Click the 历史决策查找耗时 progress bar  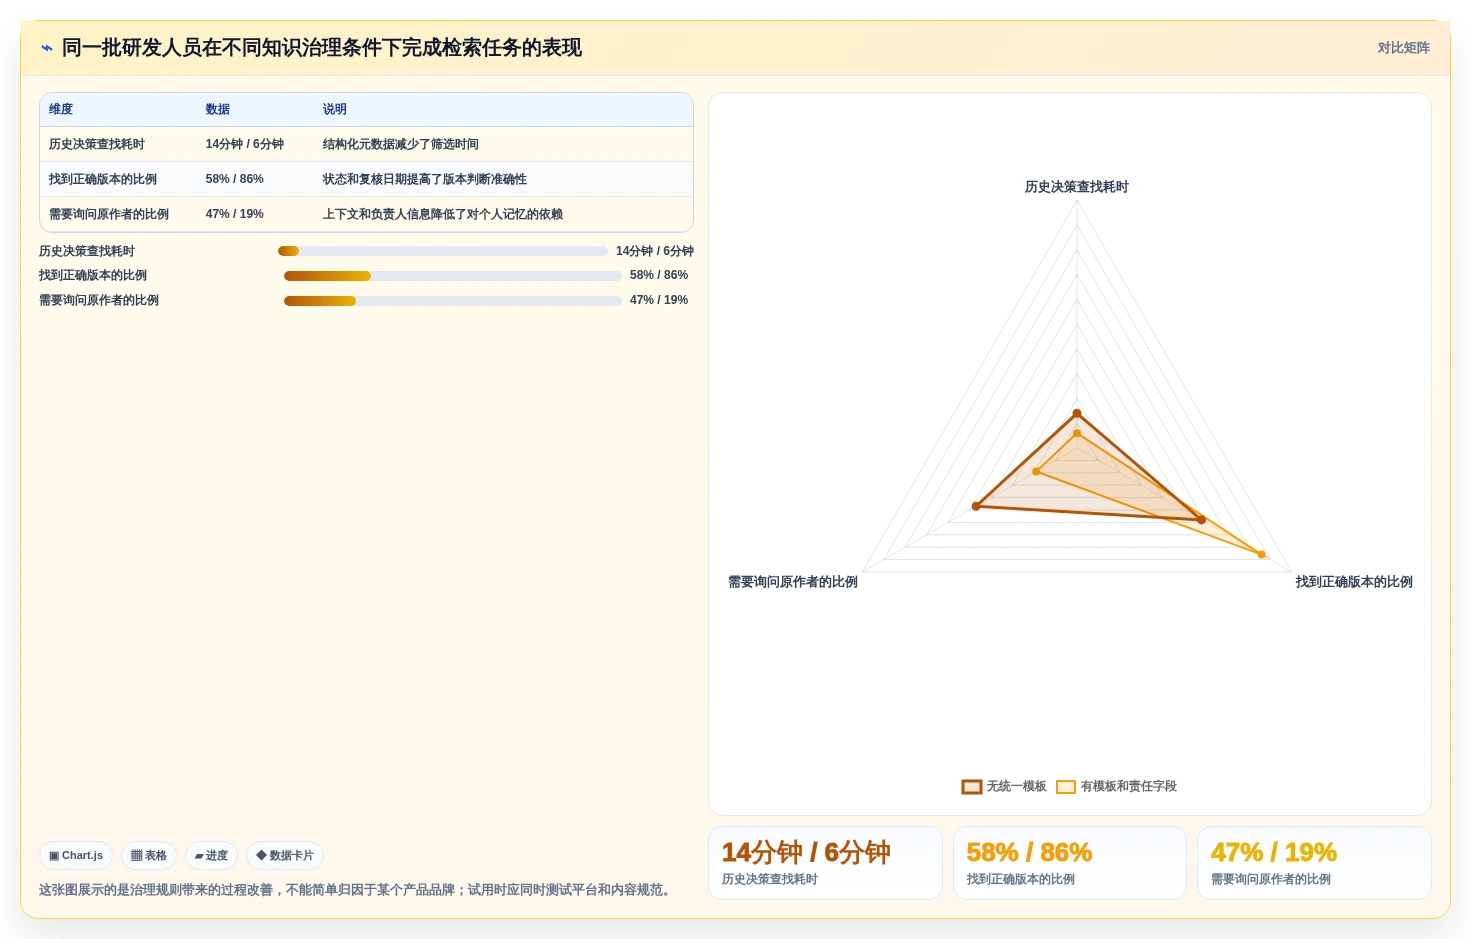pyautogui.click(x=443, y=251)
